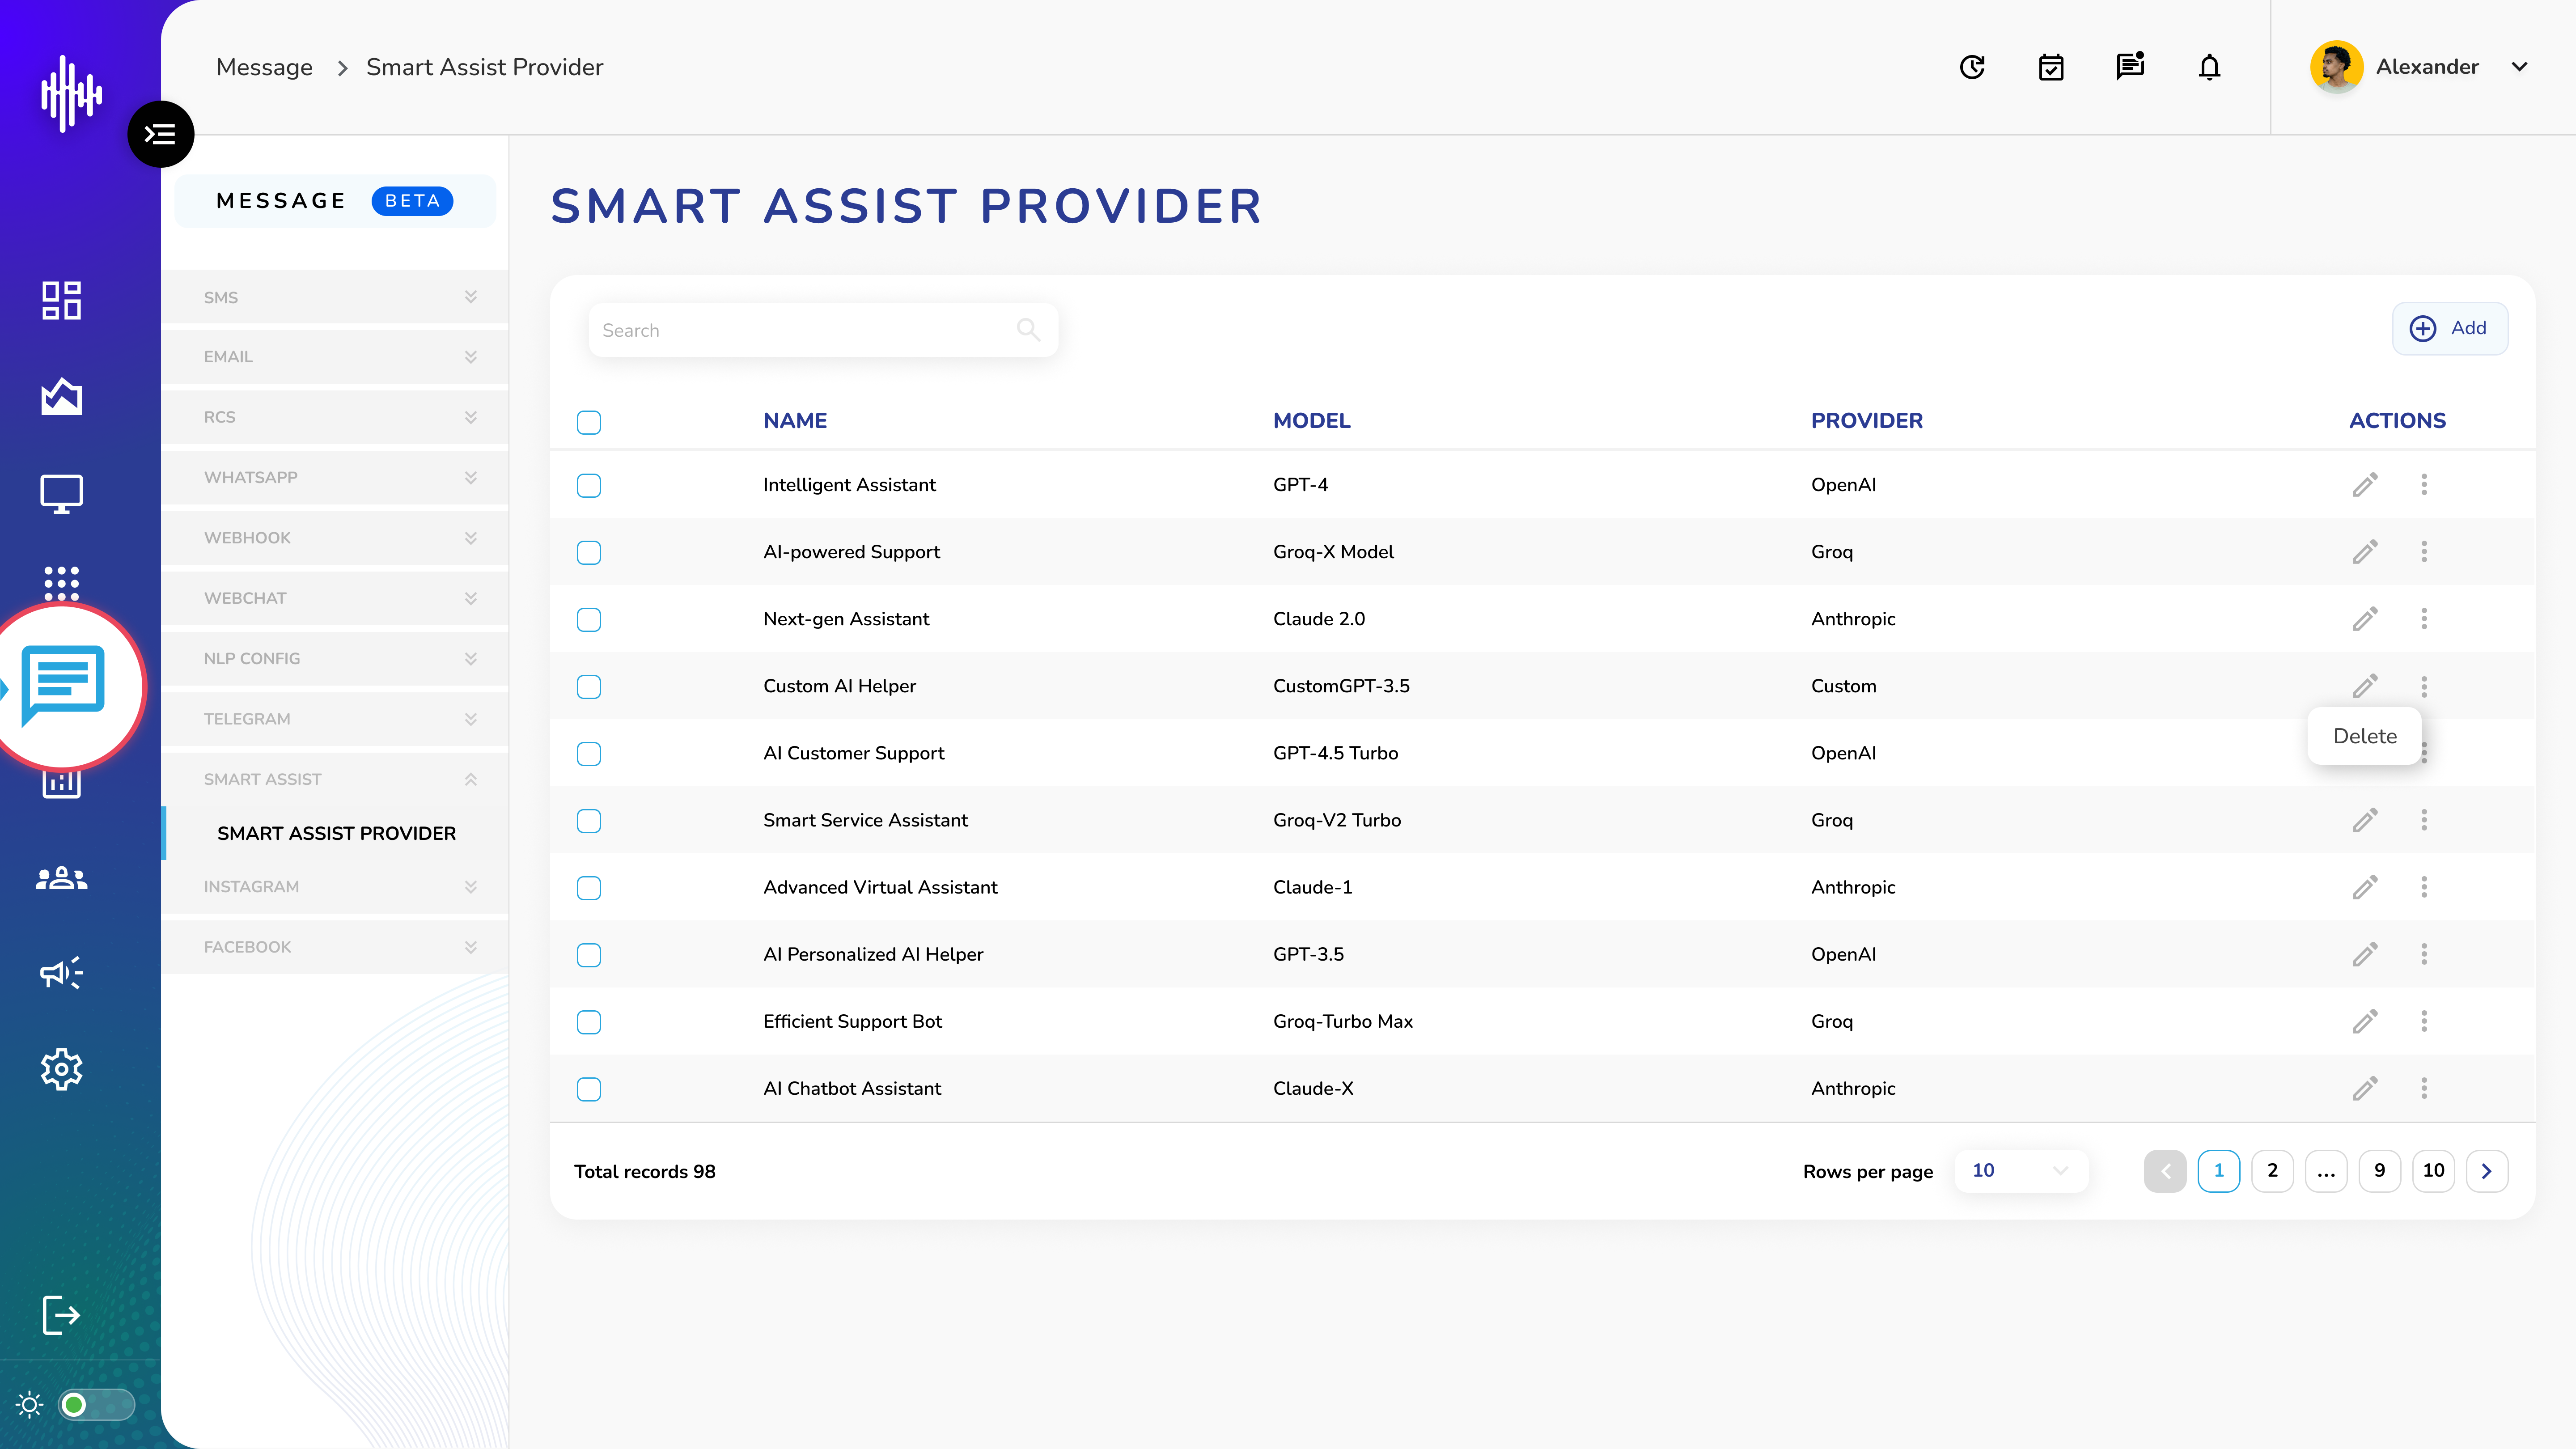The image size is (2576, 1449).
Task: Click the next page arrow button
Action: tap(2487, 1170)
